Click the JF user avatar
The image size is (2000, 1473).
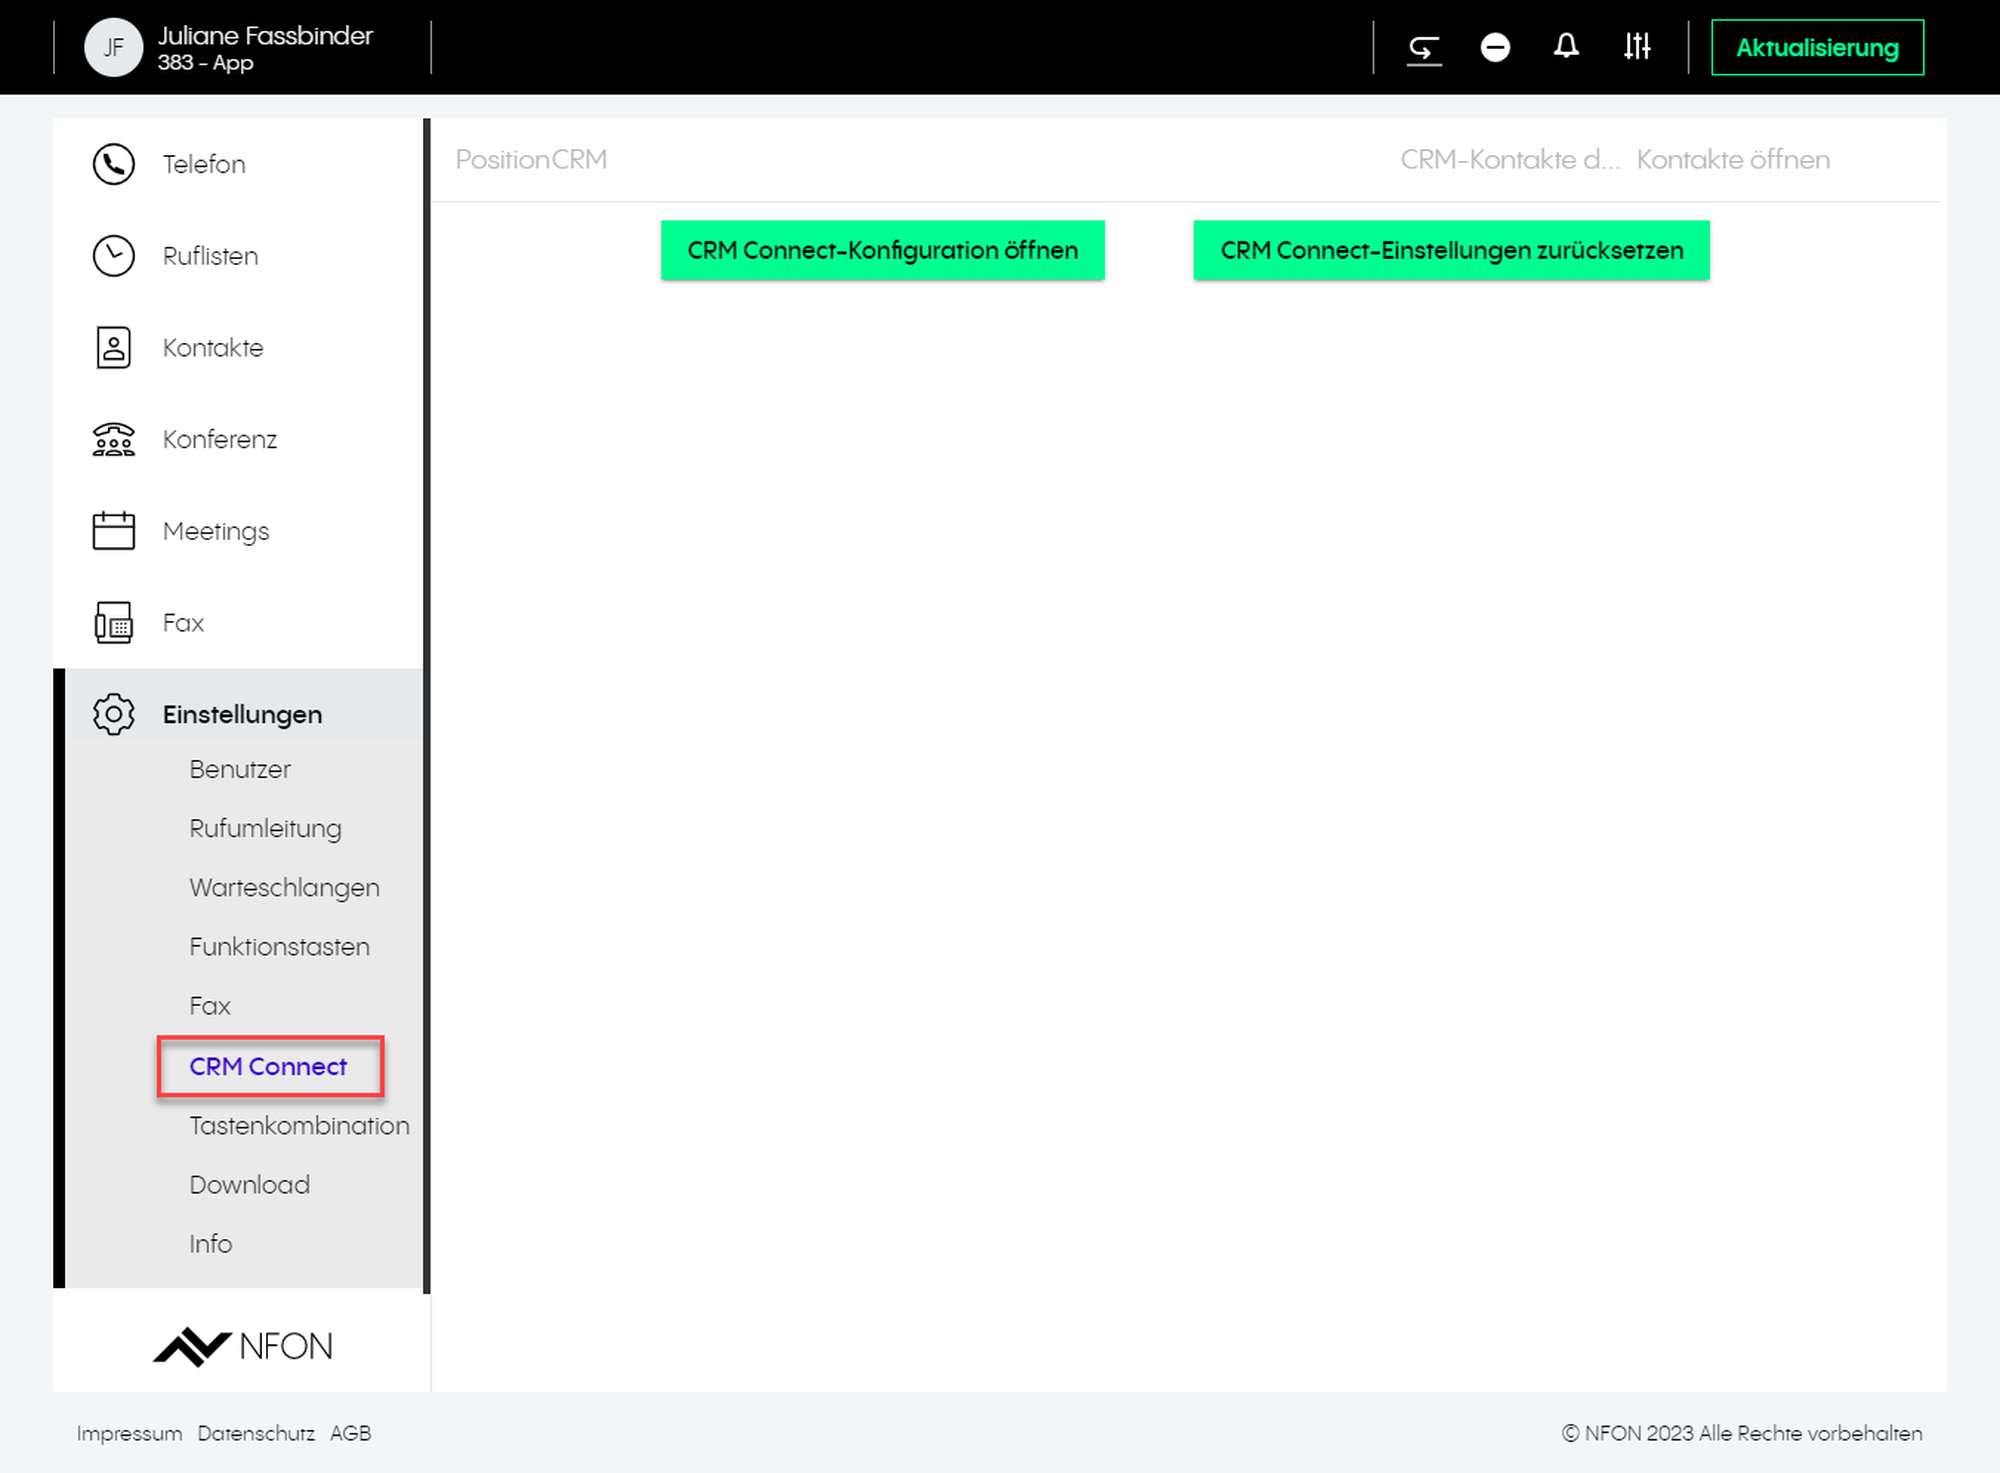tap(113, 48)
